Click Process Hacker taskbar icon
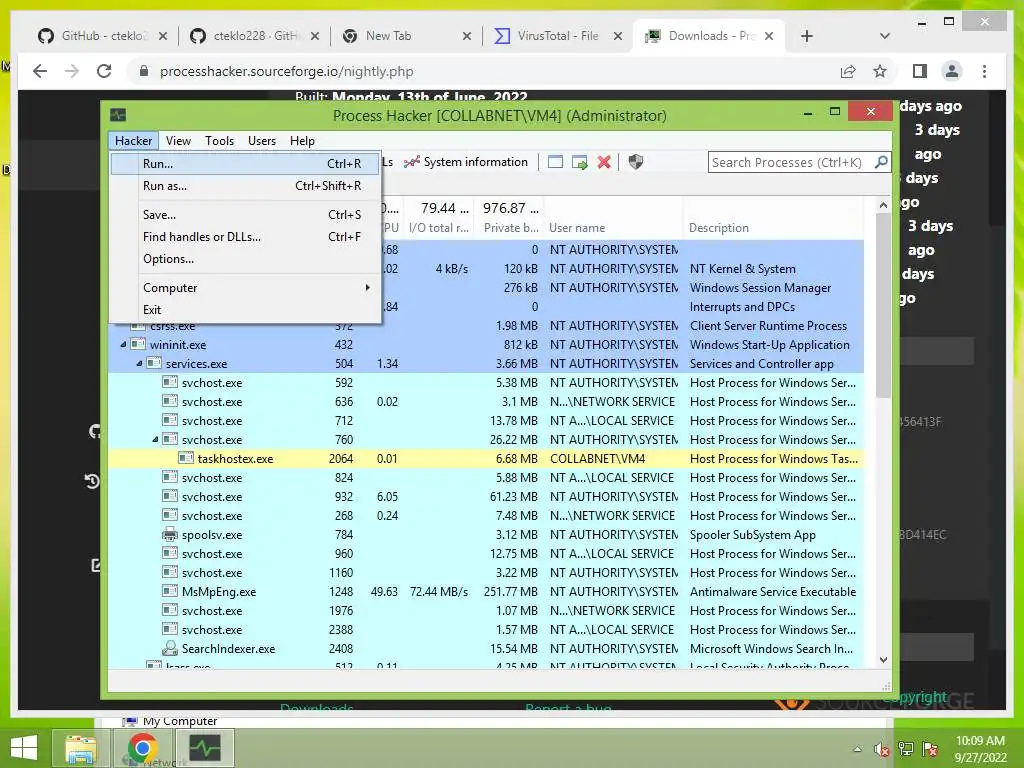1024x768 pixels. coord(204,748)
